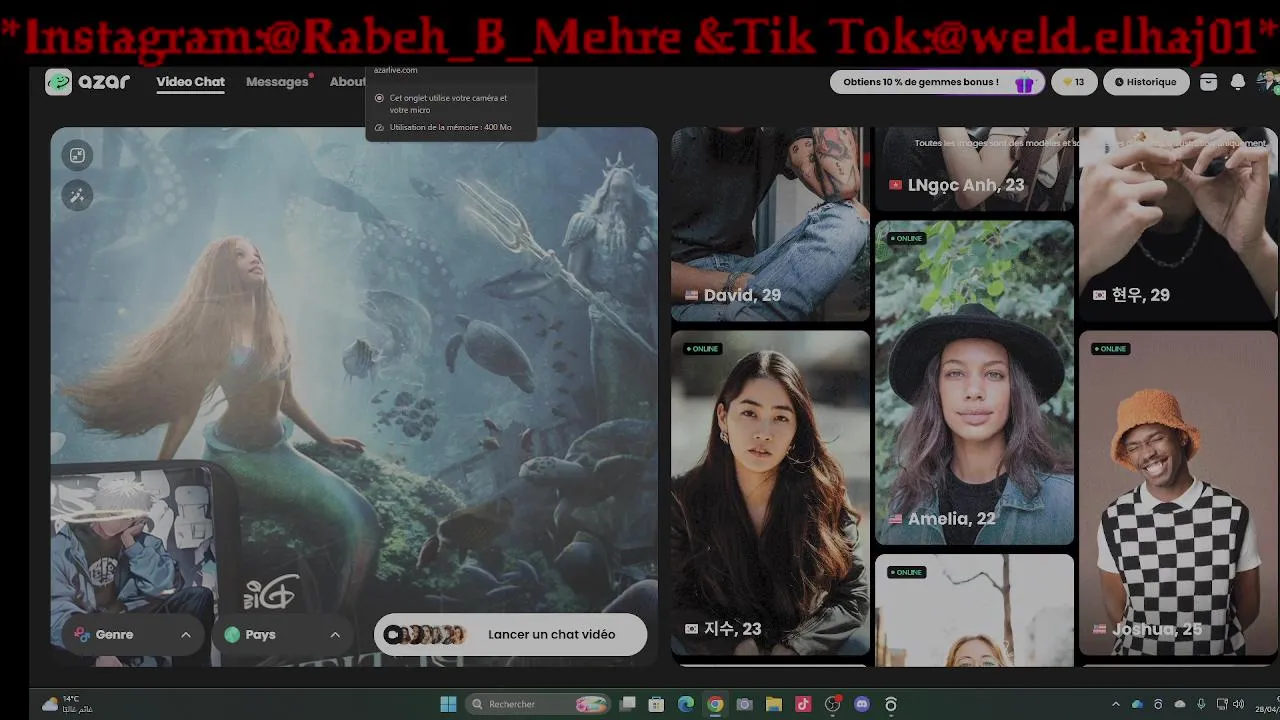Click the Genre icon

point(82,635)
